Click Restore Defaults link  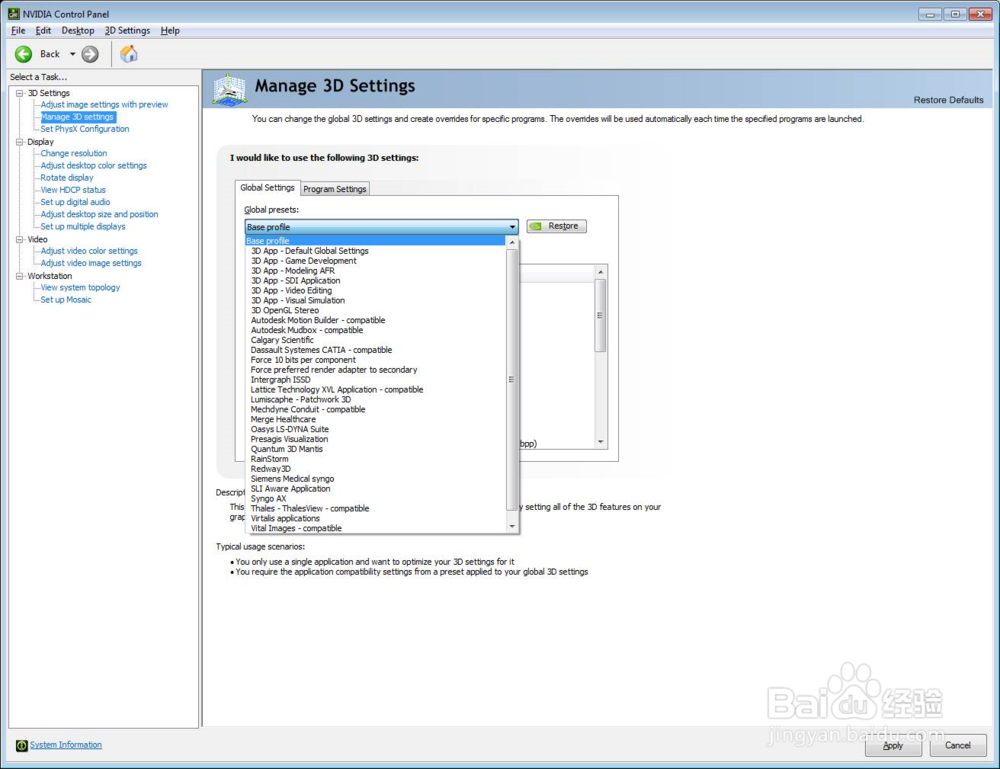click(x=948, y=100)
